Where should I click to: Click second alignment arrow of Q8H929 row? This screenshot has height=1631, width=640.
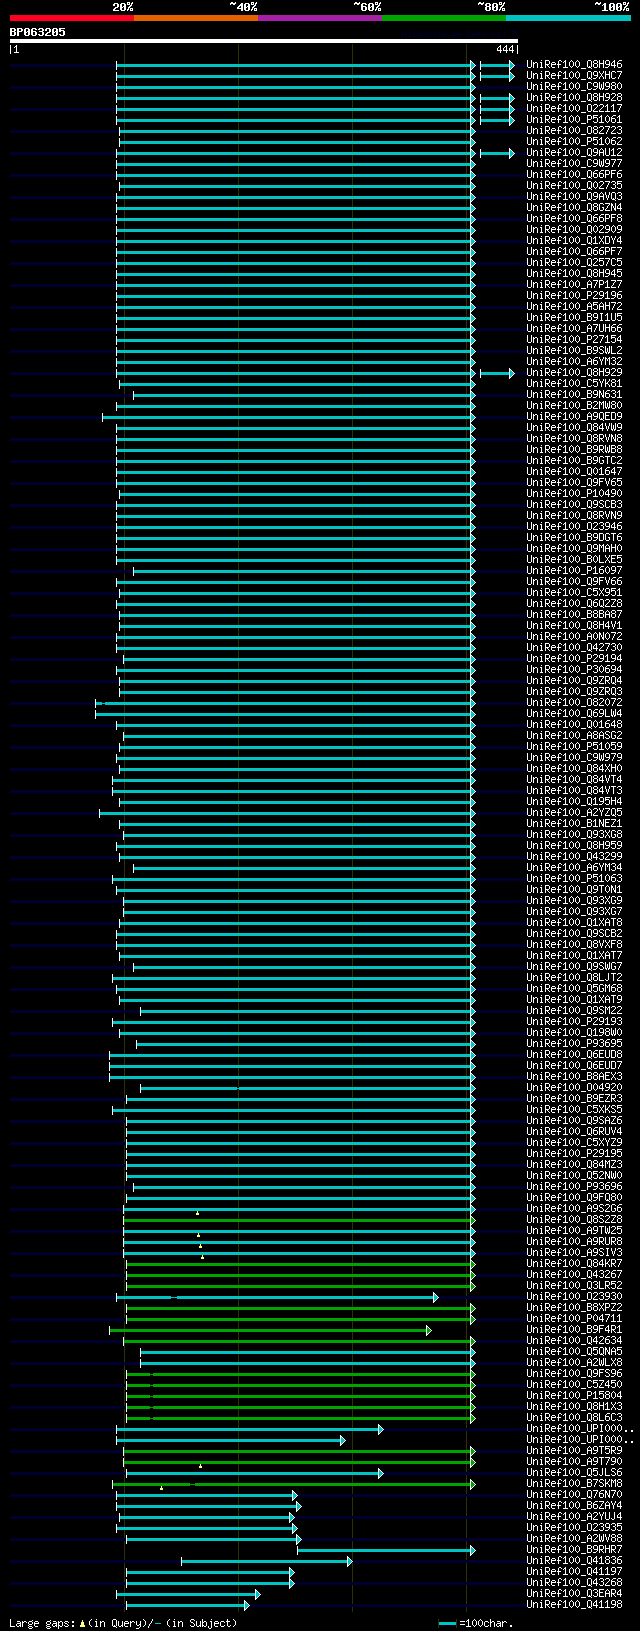[497, 373]
